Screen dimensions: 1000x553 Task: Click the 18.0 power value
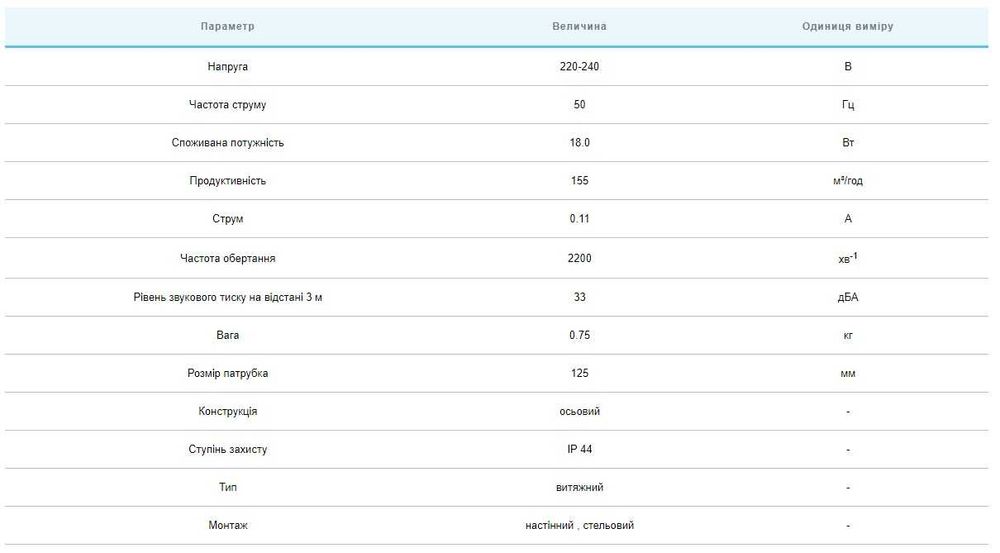click(x=580, y=143)
